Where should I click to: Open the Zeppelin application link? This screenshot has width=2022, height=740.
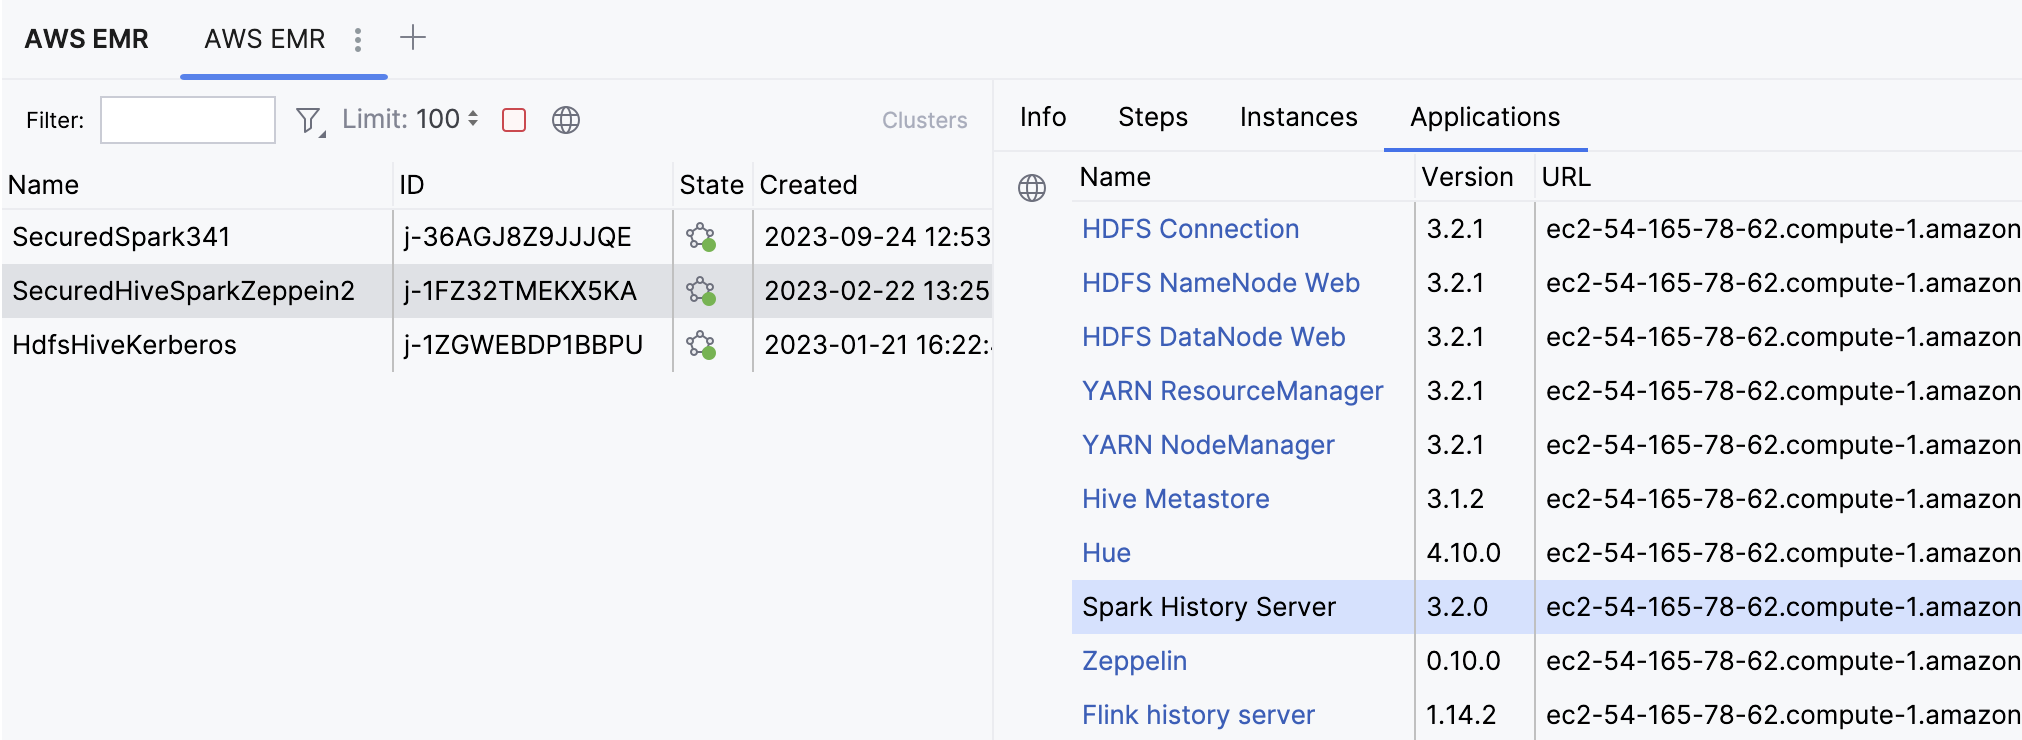pos(1134,661)
